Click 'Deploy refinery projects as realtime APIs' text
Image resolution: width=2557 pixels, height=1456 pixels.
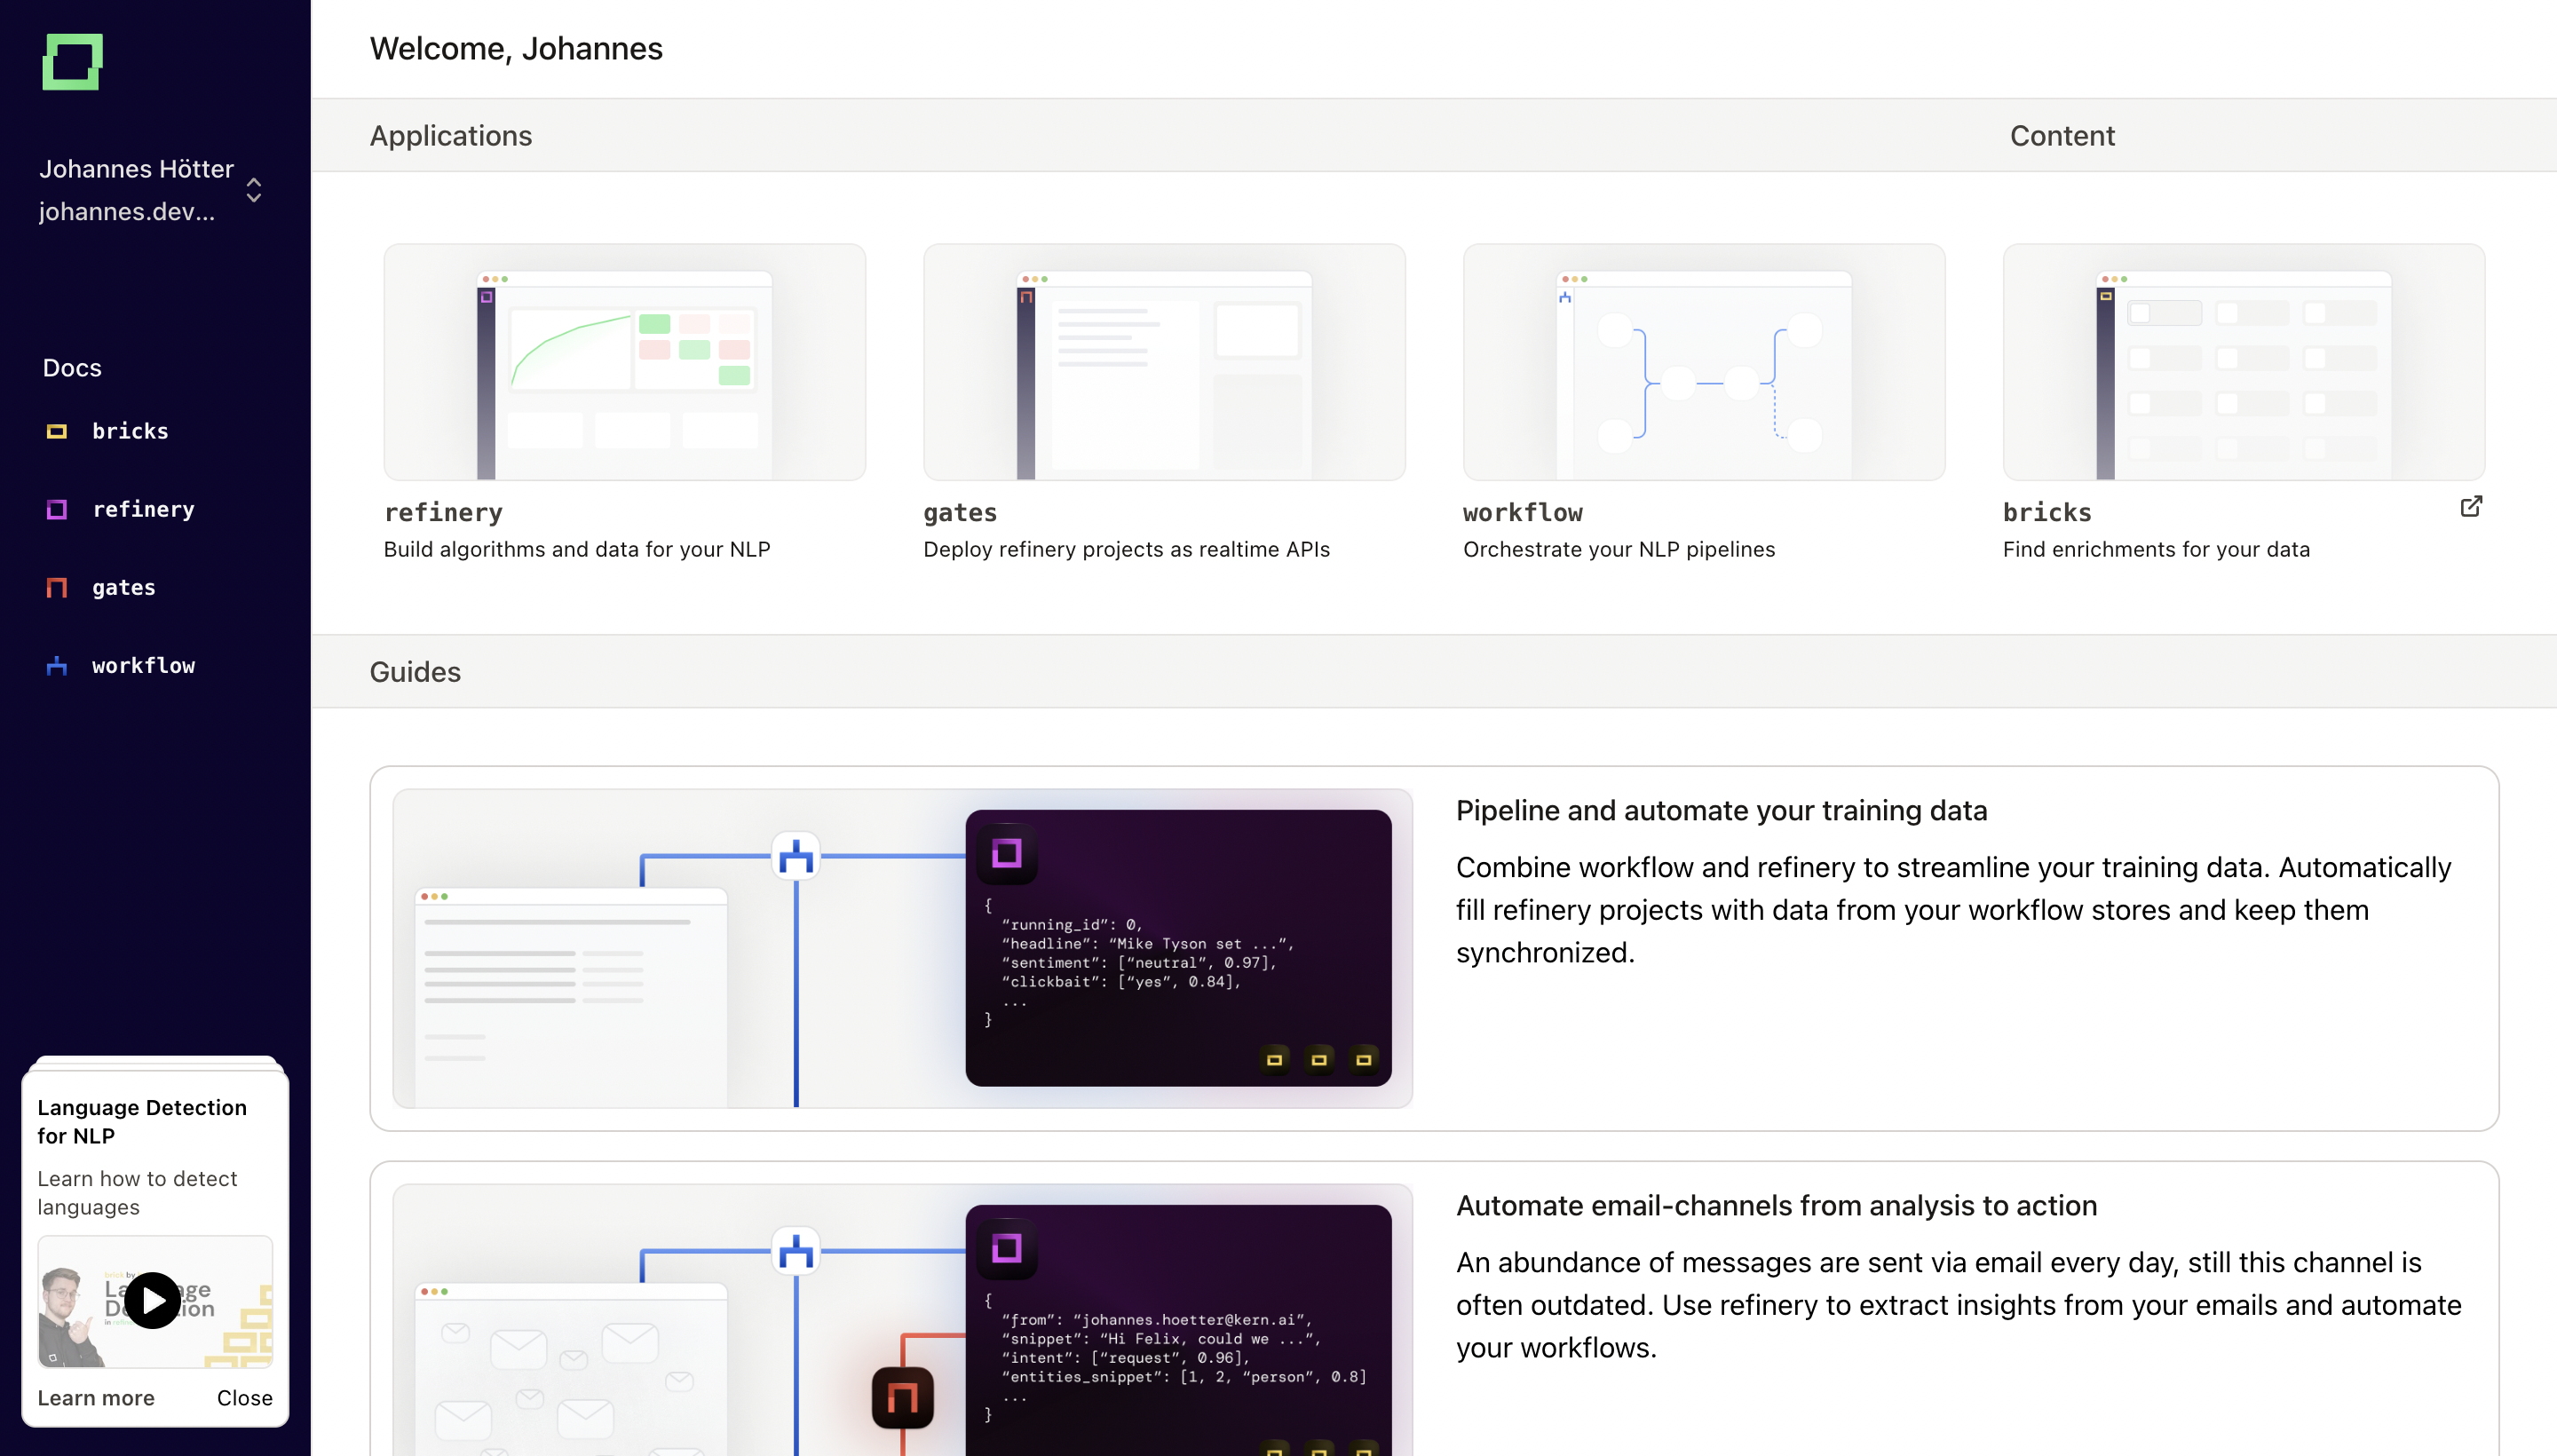1126,549
